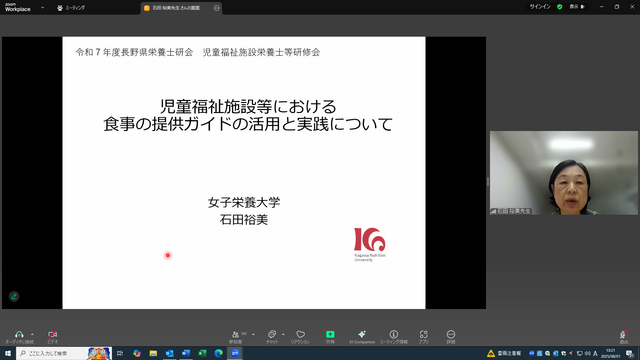Click the Leave meeting button
This screenshot has height=360, width=640.
coord(623,337)
